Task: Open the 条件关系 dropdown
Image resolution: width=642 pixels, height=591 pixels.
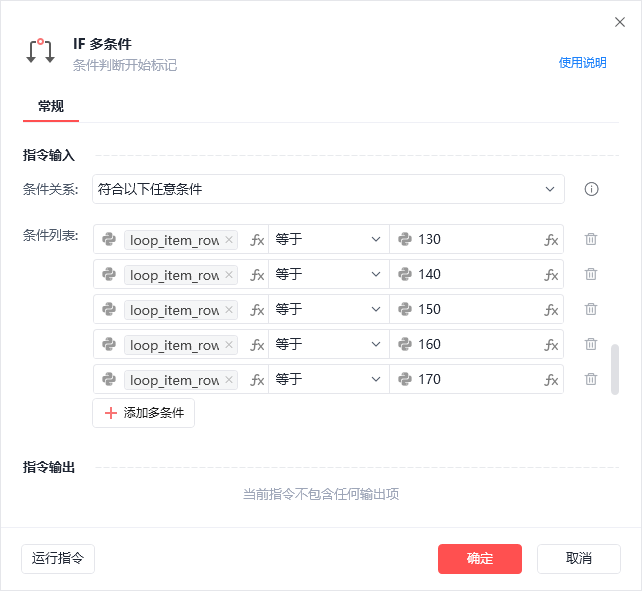Action: (328, 189)
